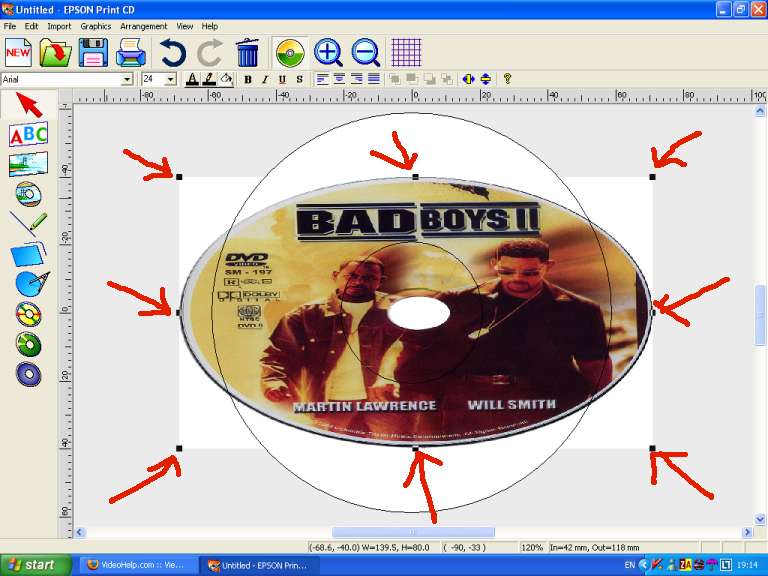The width and height of the screenshot is (768, 576).
Task: Save the project with the floppy disk icon
Action: [93, 52]
